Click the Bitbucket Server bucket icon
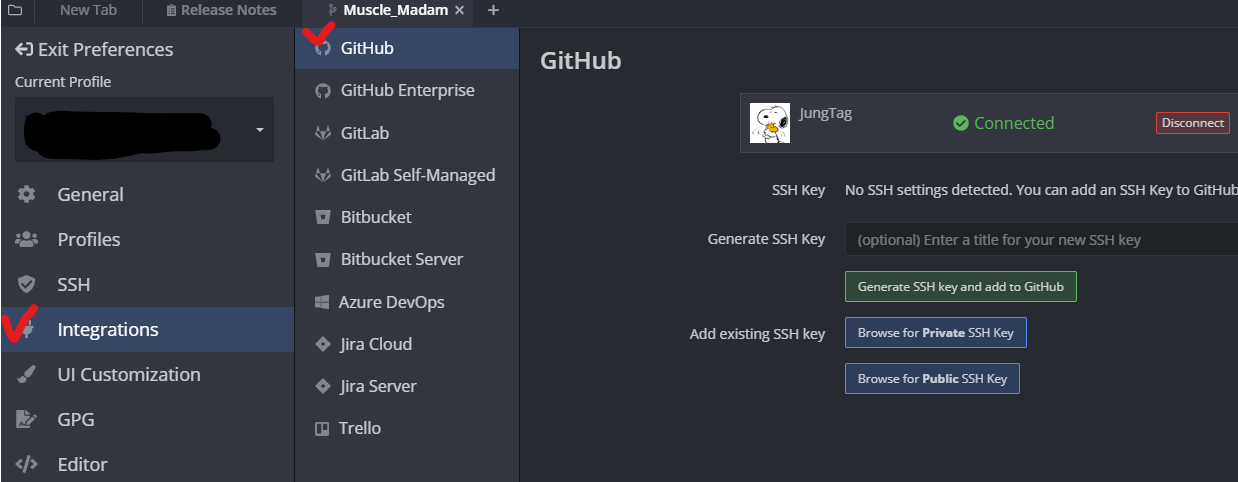 point(322,260)
